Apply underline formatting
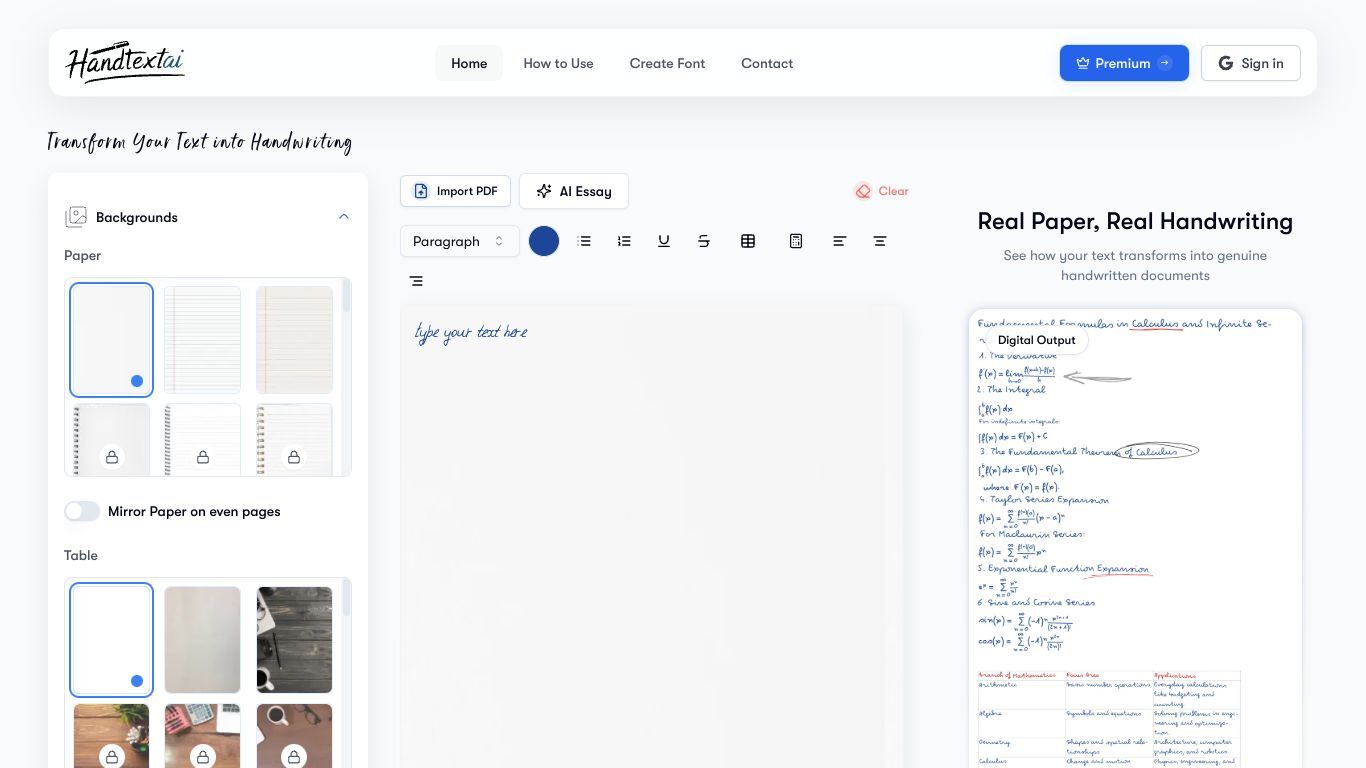Image resolution: width=1366 pixels, height=768 pixels. coord(664,241)
